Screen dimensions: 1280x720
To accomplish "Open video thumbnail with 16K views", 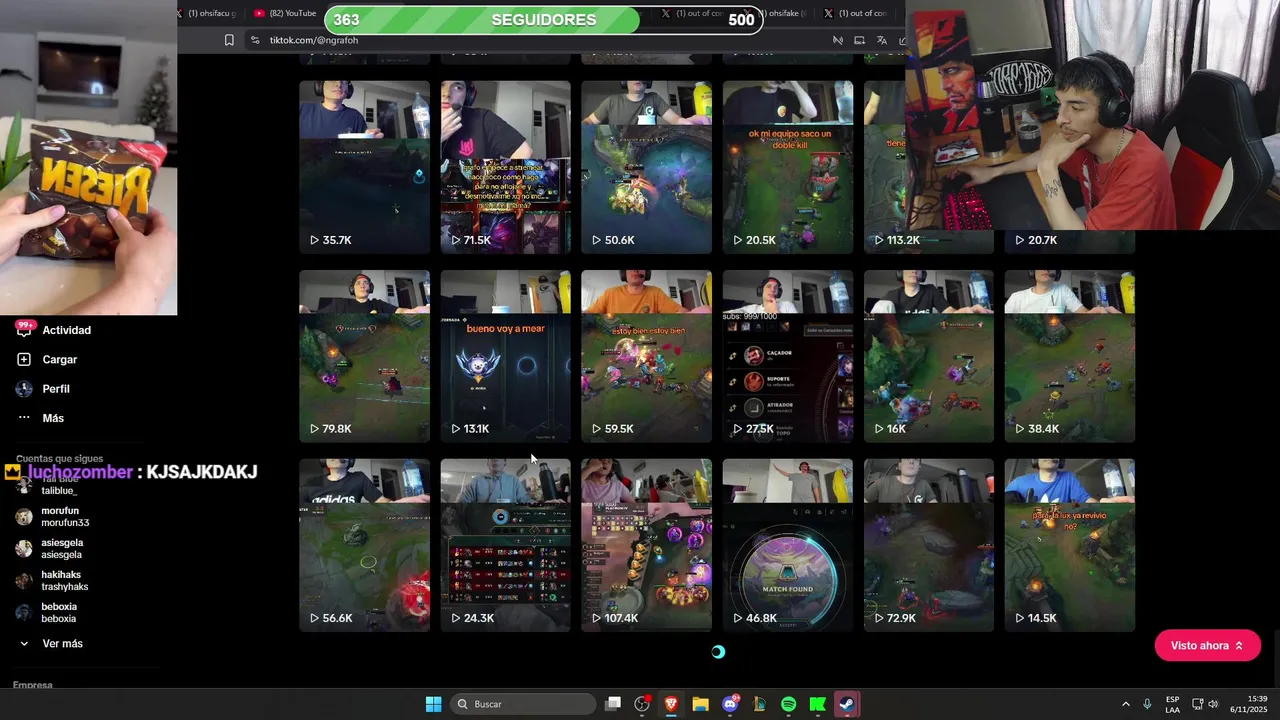I will point(928,356).
